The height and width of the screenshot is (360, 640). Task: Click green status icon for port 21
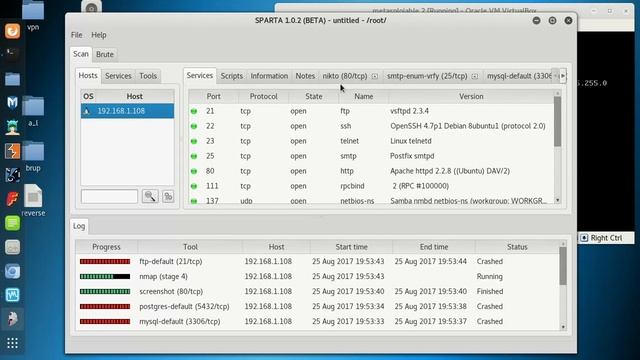[x=194, y=111]
